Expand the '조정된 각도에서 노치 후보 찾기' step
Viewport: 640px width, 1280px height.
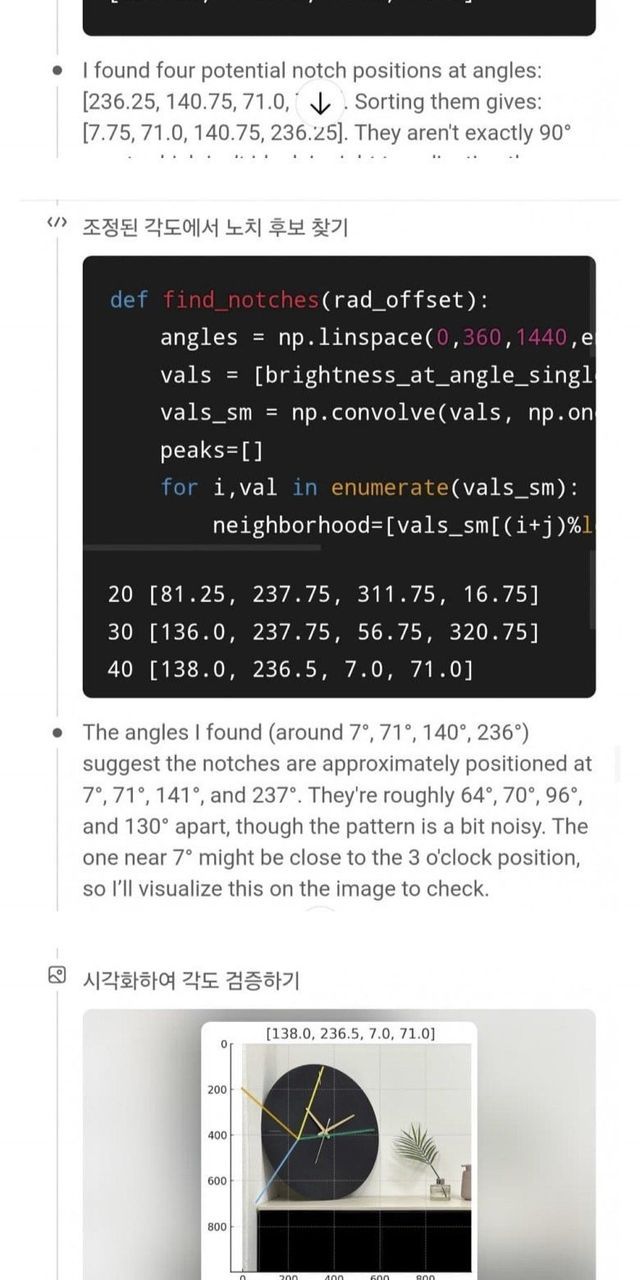pos(214,227)
